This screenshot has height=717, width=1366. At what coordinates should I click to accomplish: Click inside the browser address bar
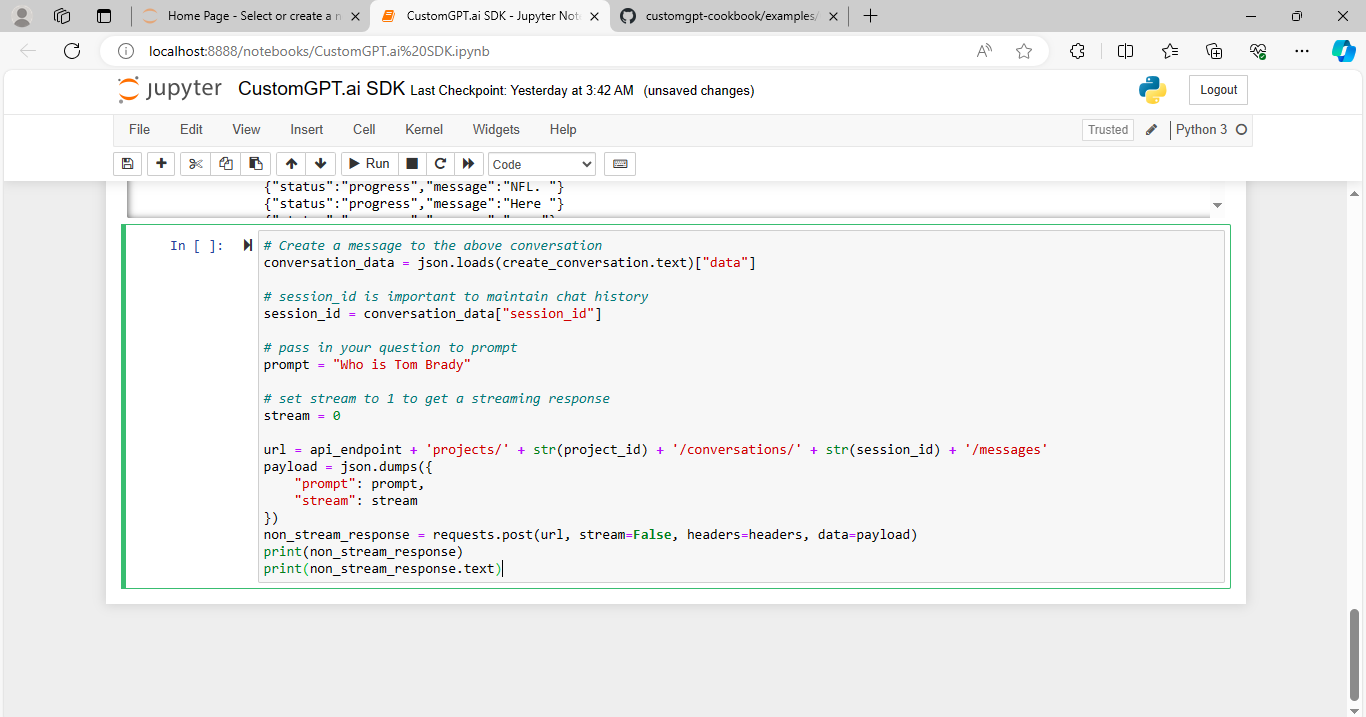click(400, 50)
